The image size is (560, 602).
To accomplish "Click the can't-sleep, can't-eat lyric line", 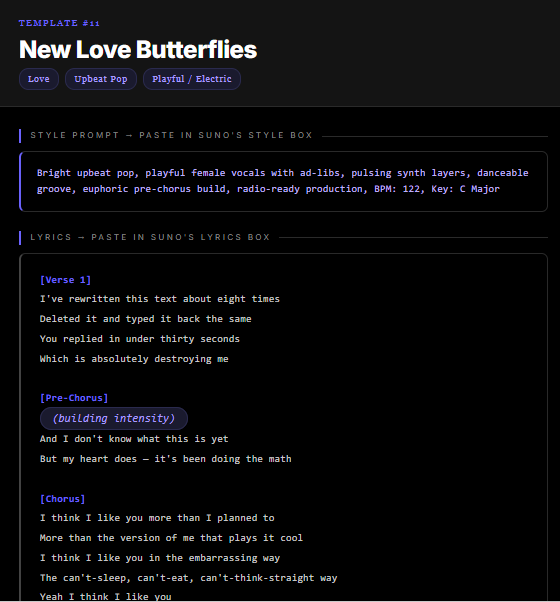I will (188, 578).
